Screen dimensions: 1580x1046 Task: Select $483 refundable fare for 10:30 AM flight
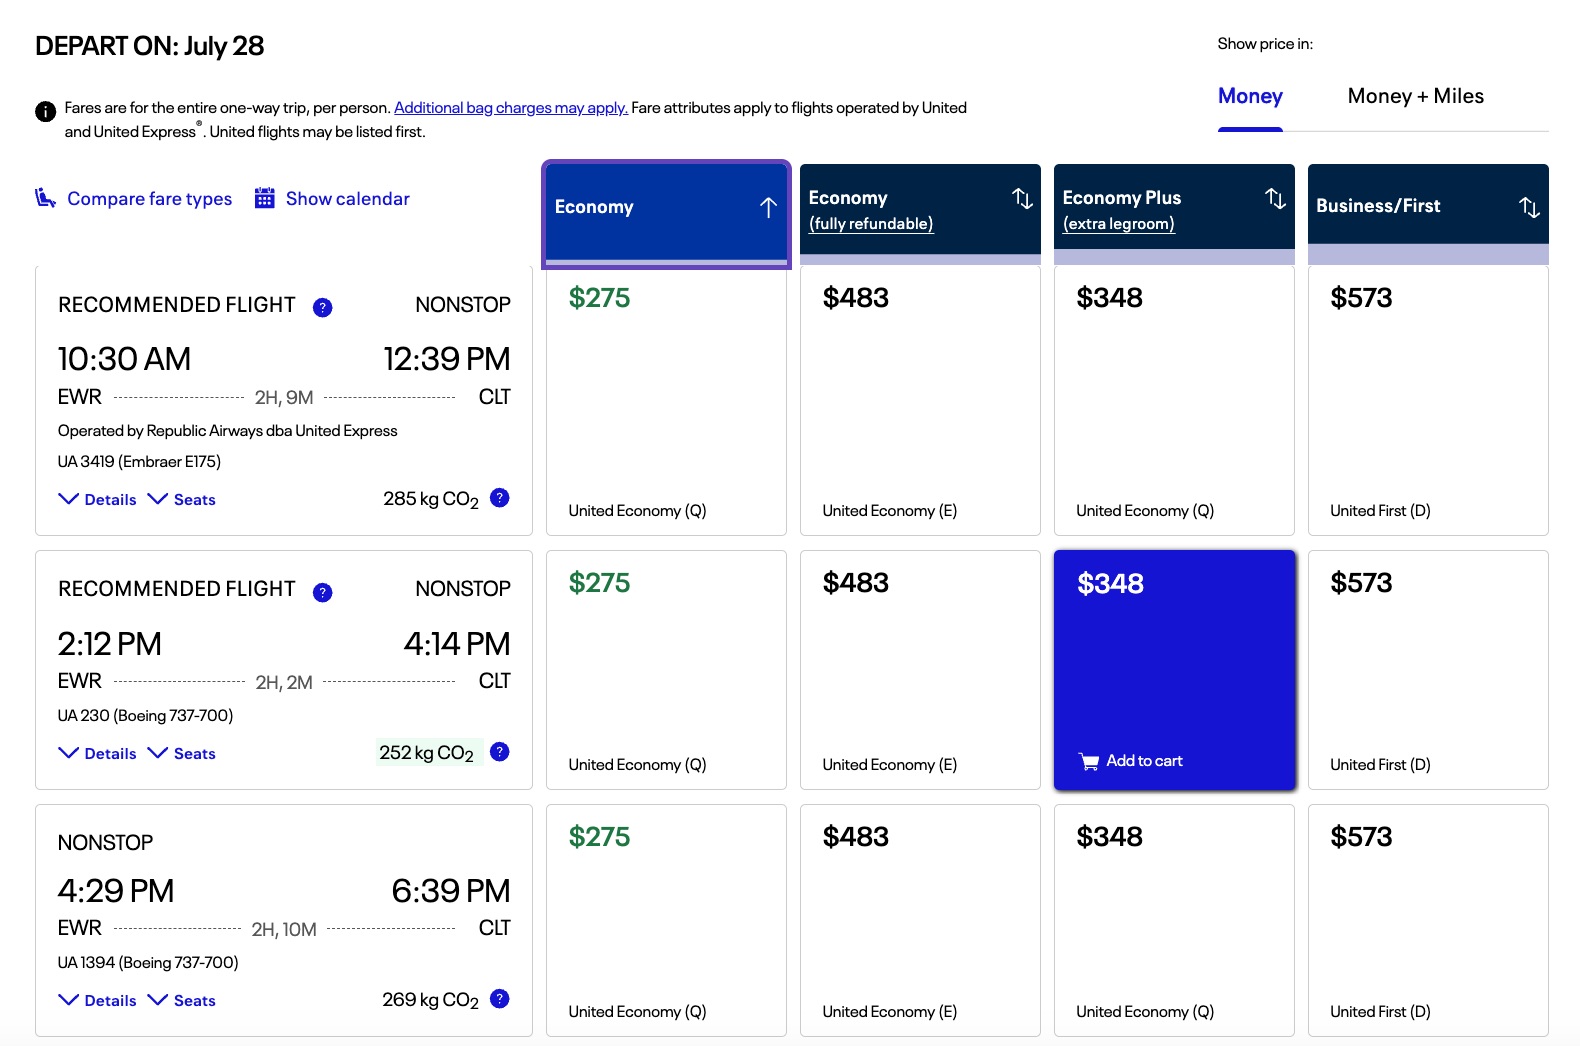[920, 400]
